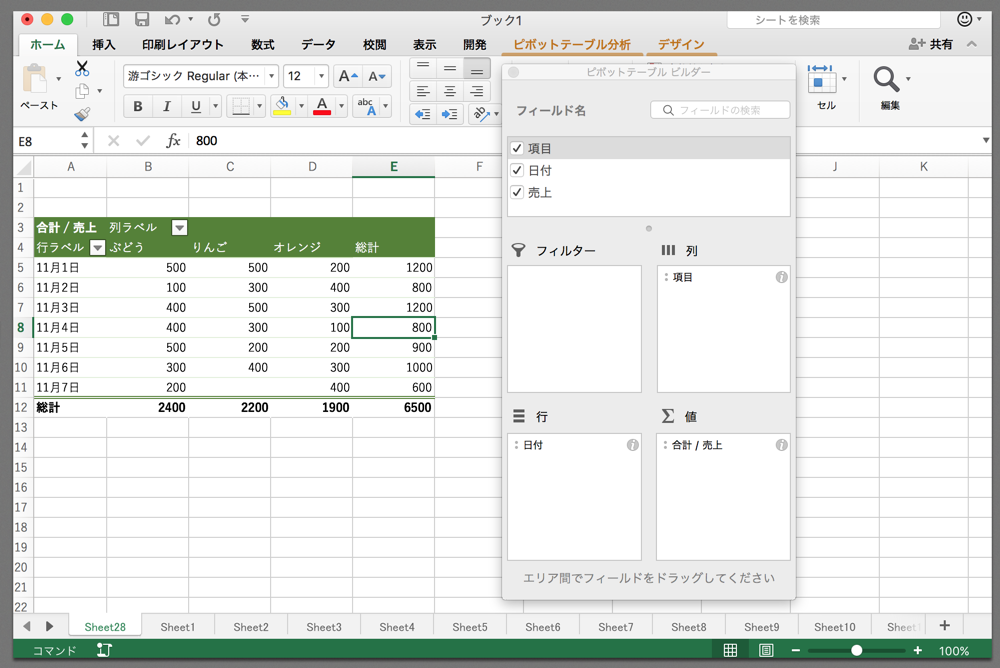Switch to Page Layout view icon
The image size is (1000, 668).
[766, 650]
